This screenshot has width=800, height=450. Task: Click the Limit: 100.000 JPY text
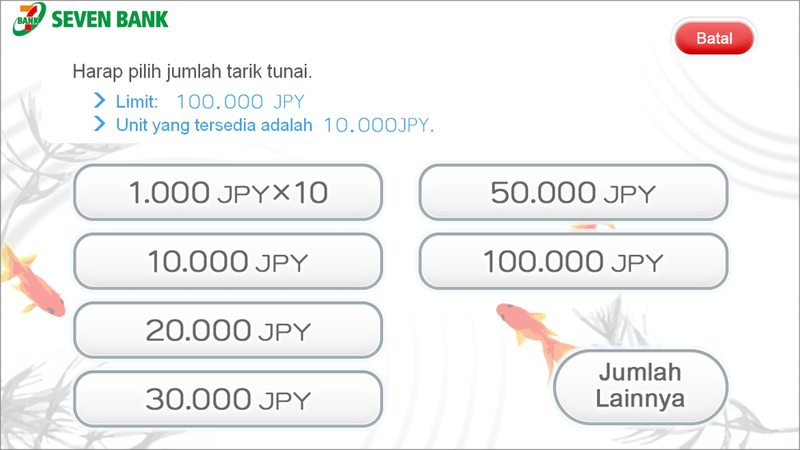210,102
